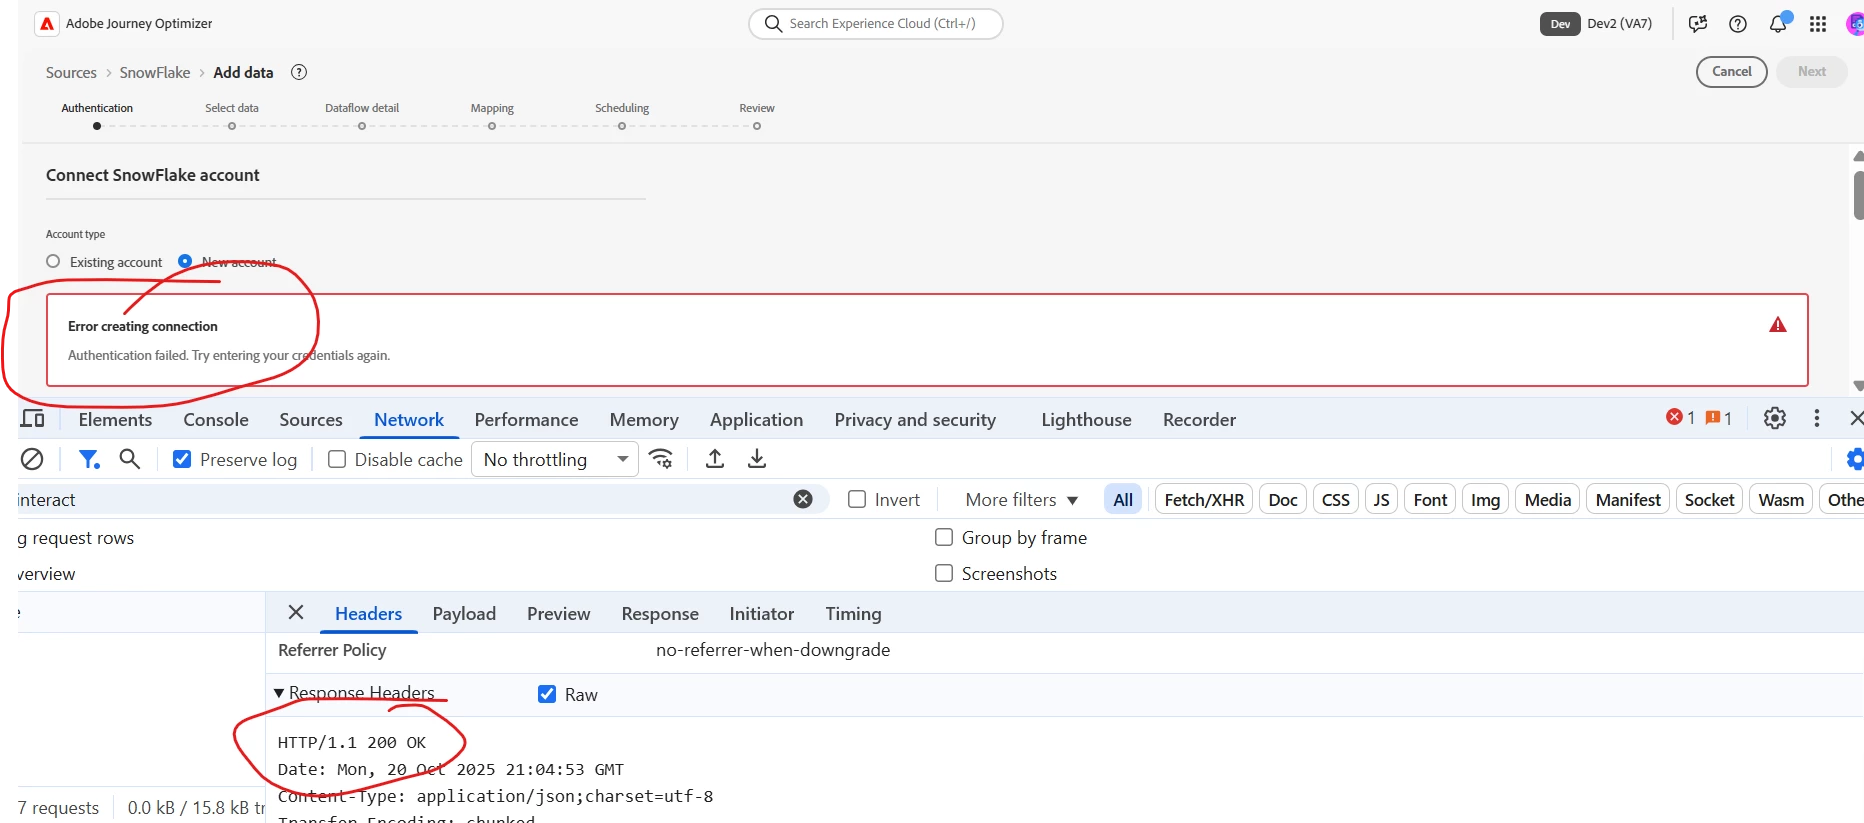
Task: Clear the network log
Action: (32, 459)
